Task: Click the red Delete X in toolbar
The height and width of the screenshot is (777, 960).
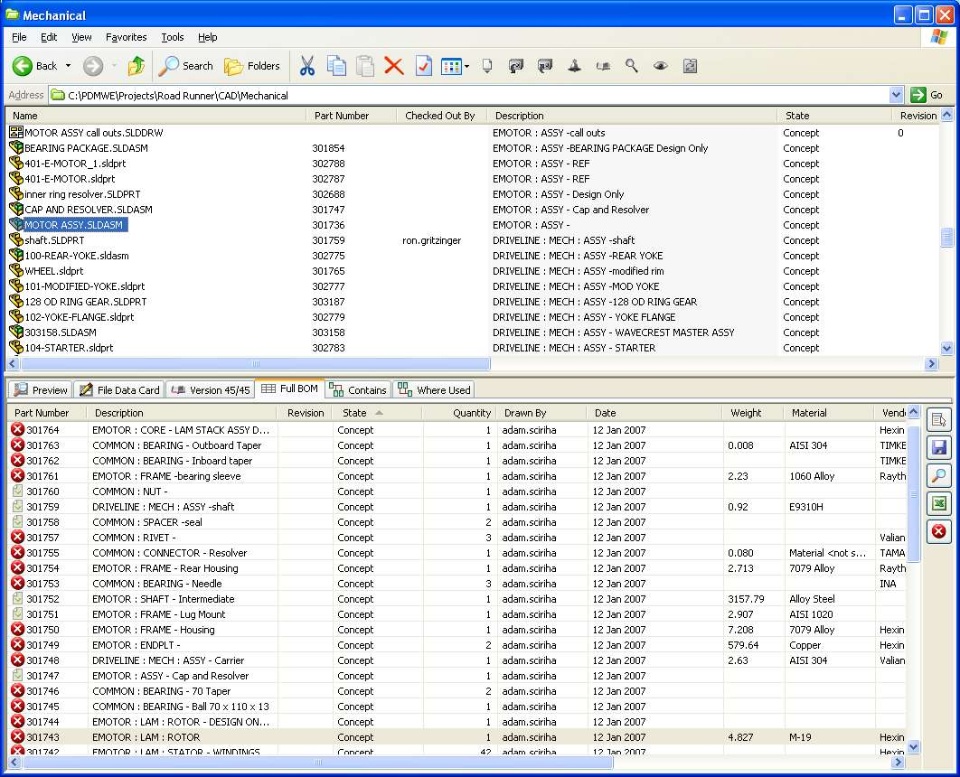Action: coord(394,66)
